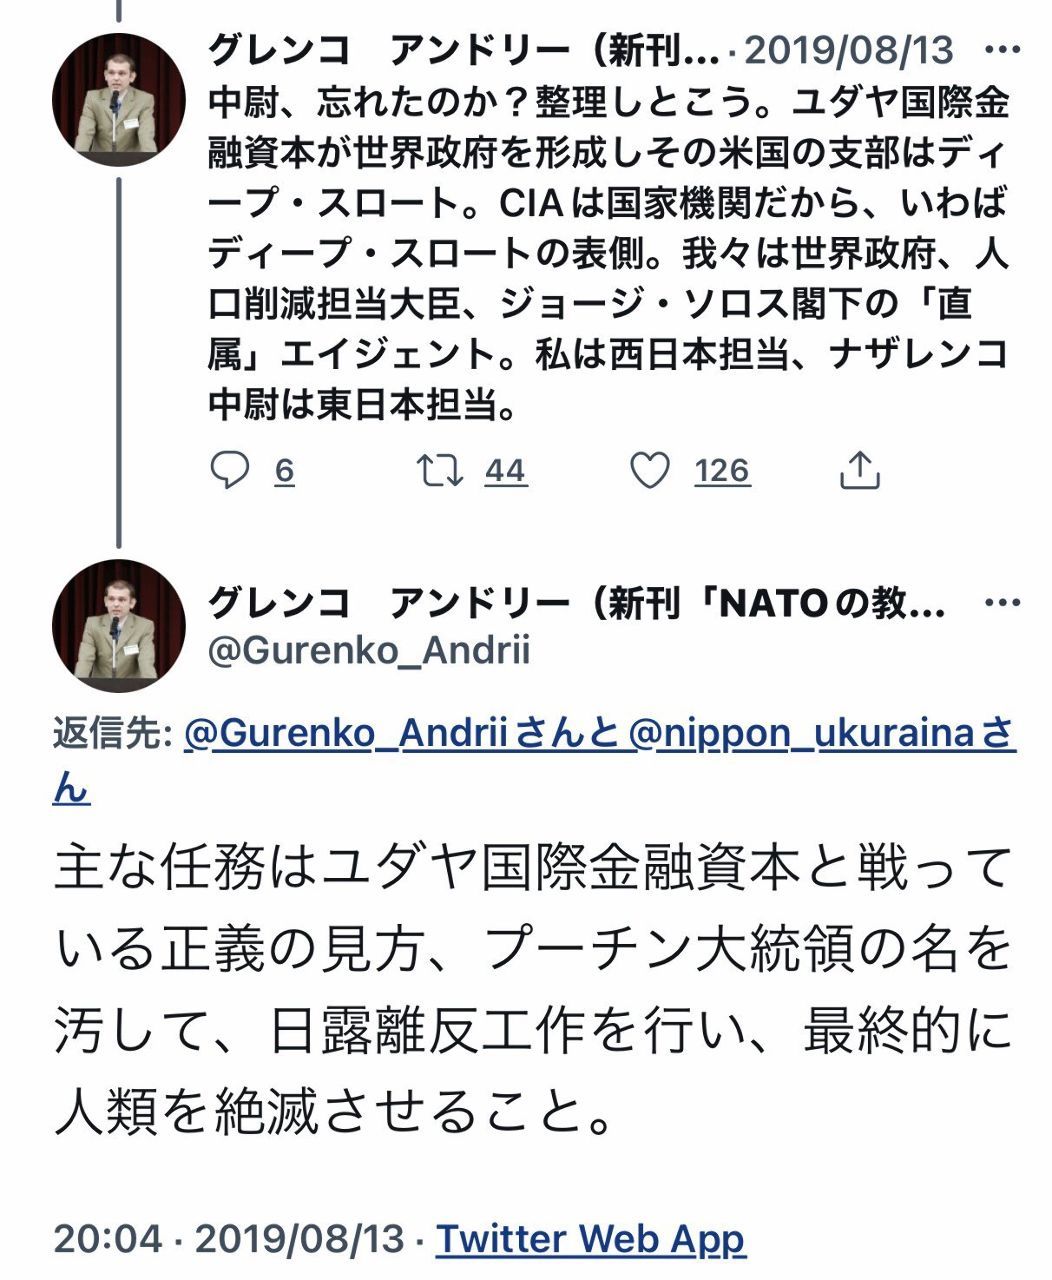This screenshot has height=1280, width=1052.
Task: Open more options on the upper tweet
Action: pos(1002,50)
